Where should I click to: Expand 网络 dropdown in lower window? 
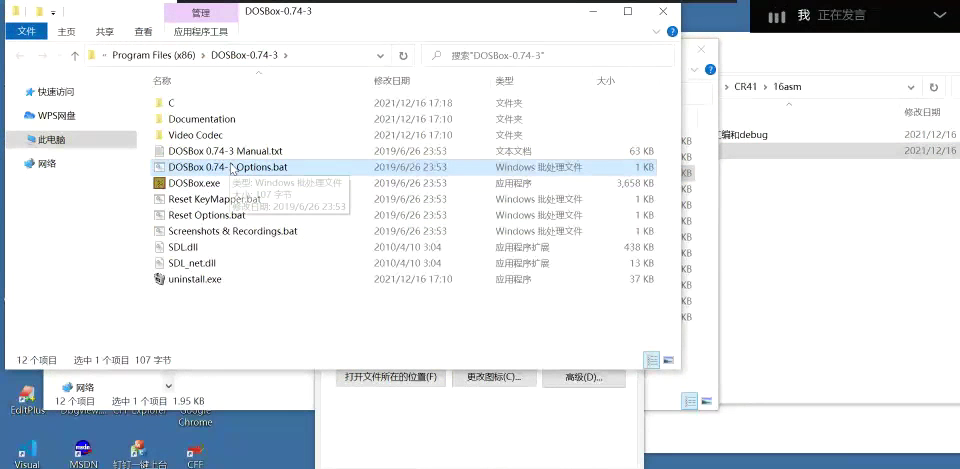(x=169, y=386)
